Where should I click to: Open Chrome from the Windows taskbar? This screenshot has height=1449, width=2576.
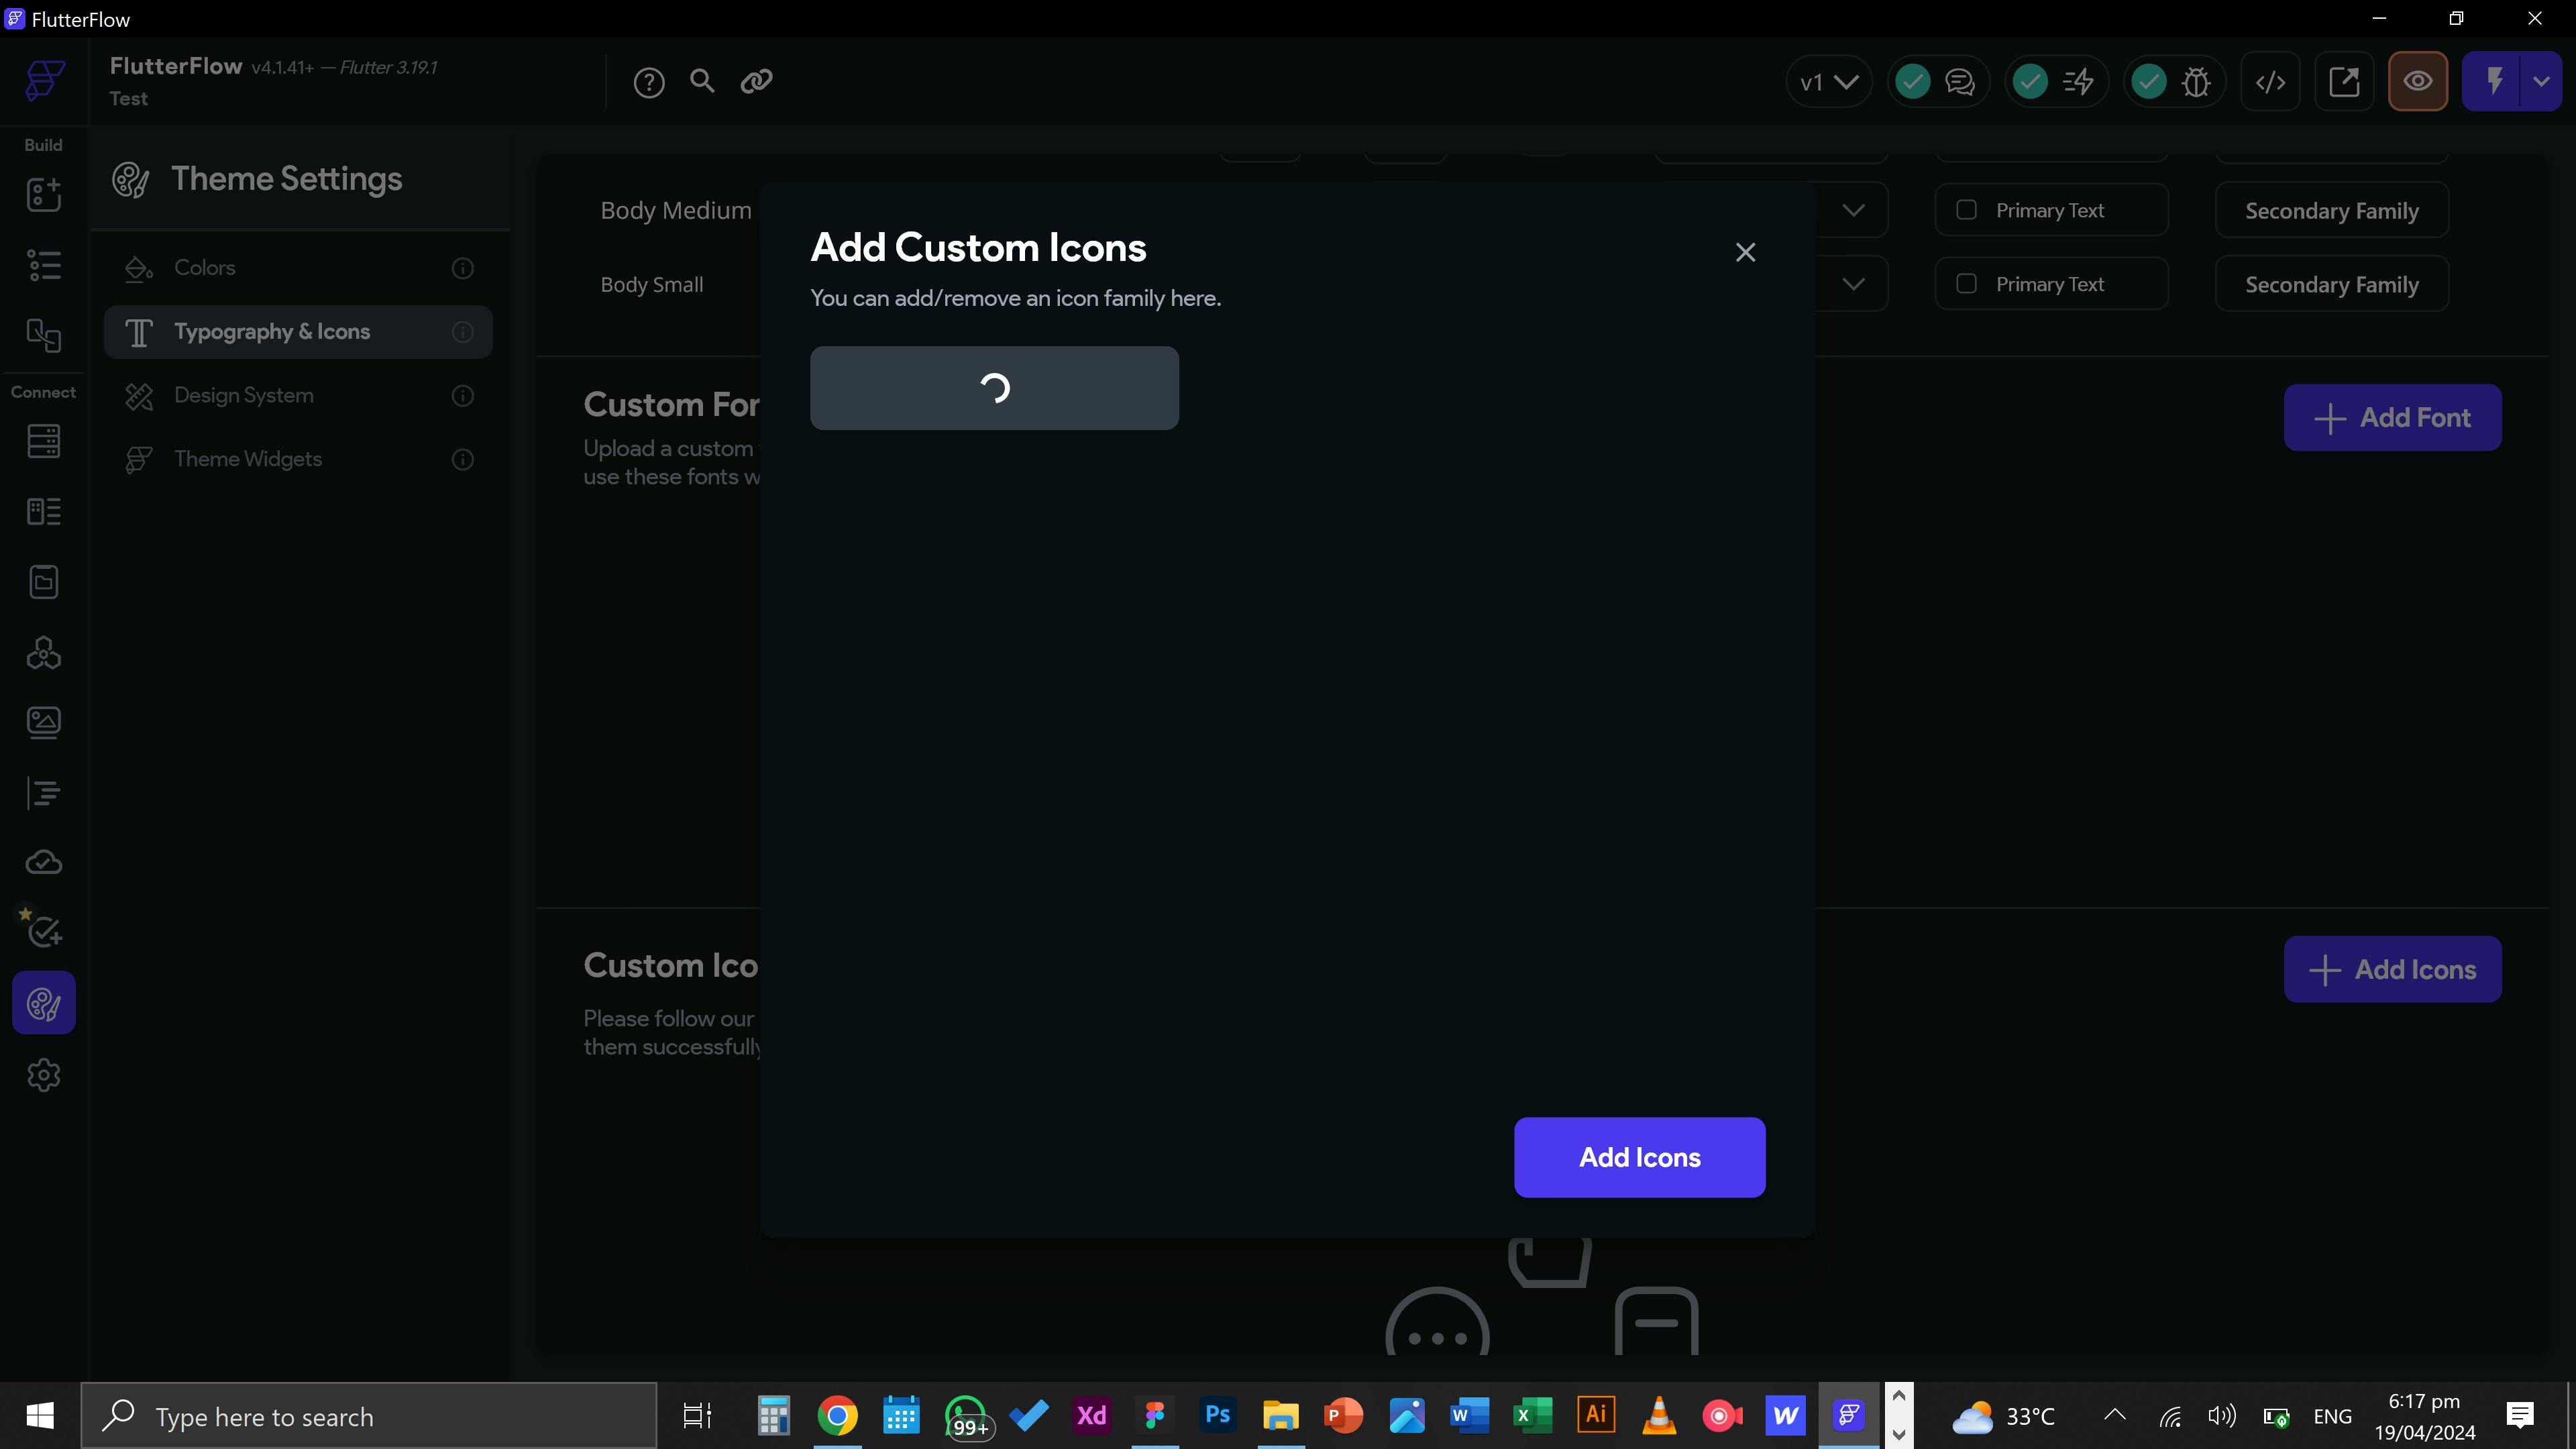coord(837,1416)
